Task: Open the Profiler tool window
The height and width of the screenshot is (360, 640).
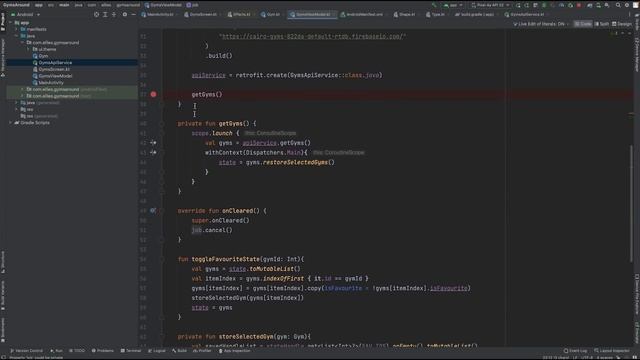Action: (202, 351)
